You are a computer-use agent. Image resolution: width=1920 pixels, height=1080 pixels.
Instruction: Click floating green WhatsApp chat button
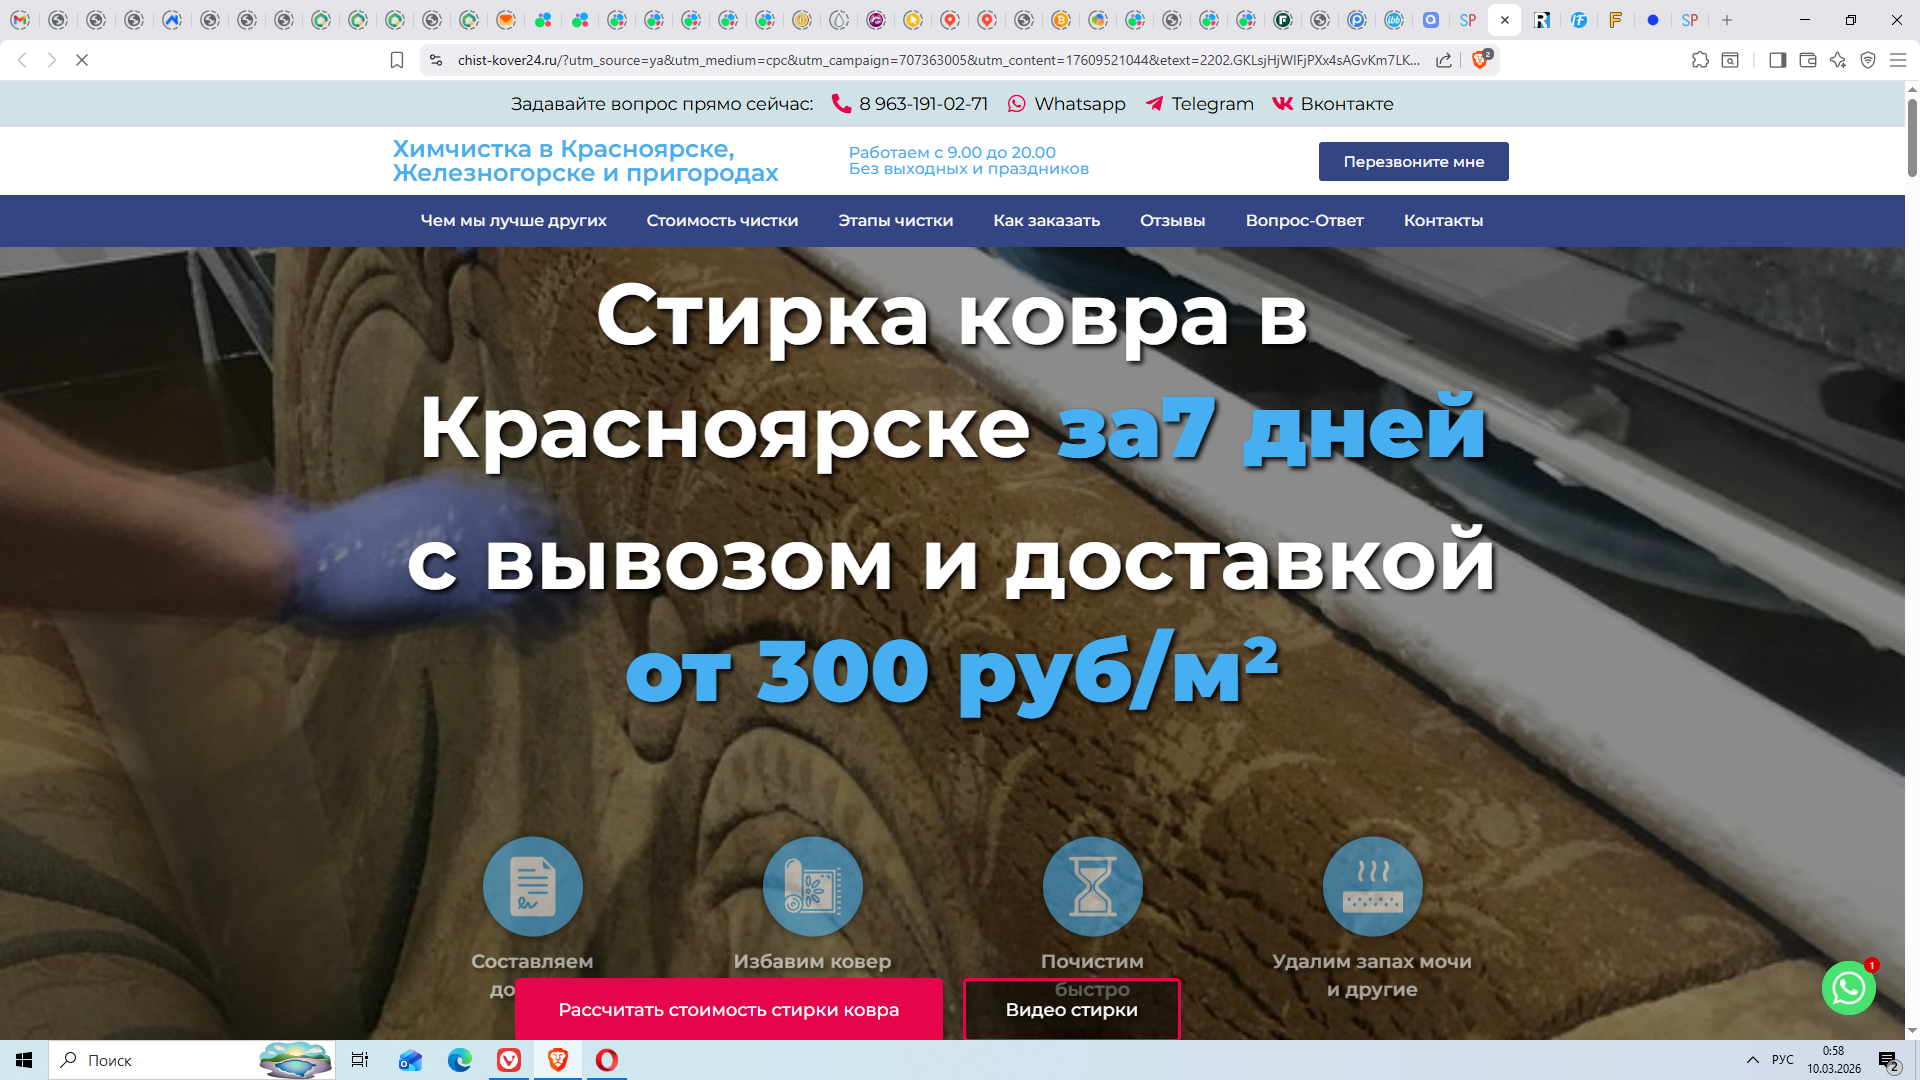point(1848,988)
